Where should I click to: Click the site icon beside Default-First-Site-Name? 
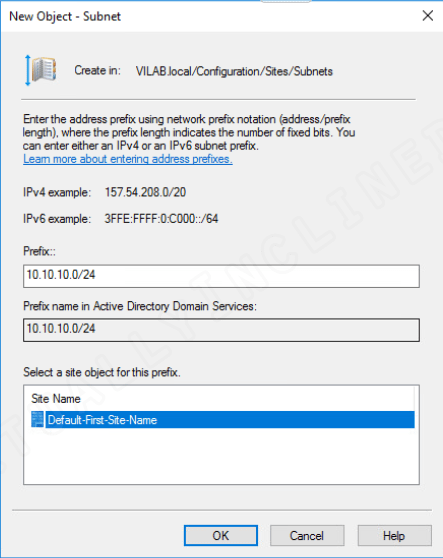tap(37, 420)
